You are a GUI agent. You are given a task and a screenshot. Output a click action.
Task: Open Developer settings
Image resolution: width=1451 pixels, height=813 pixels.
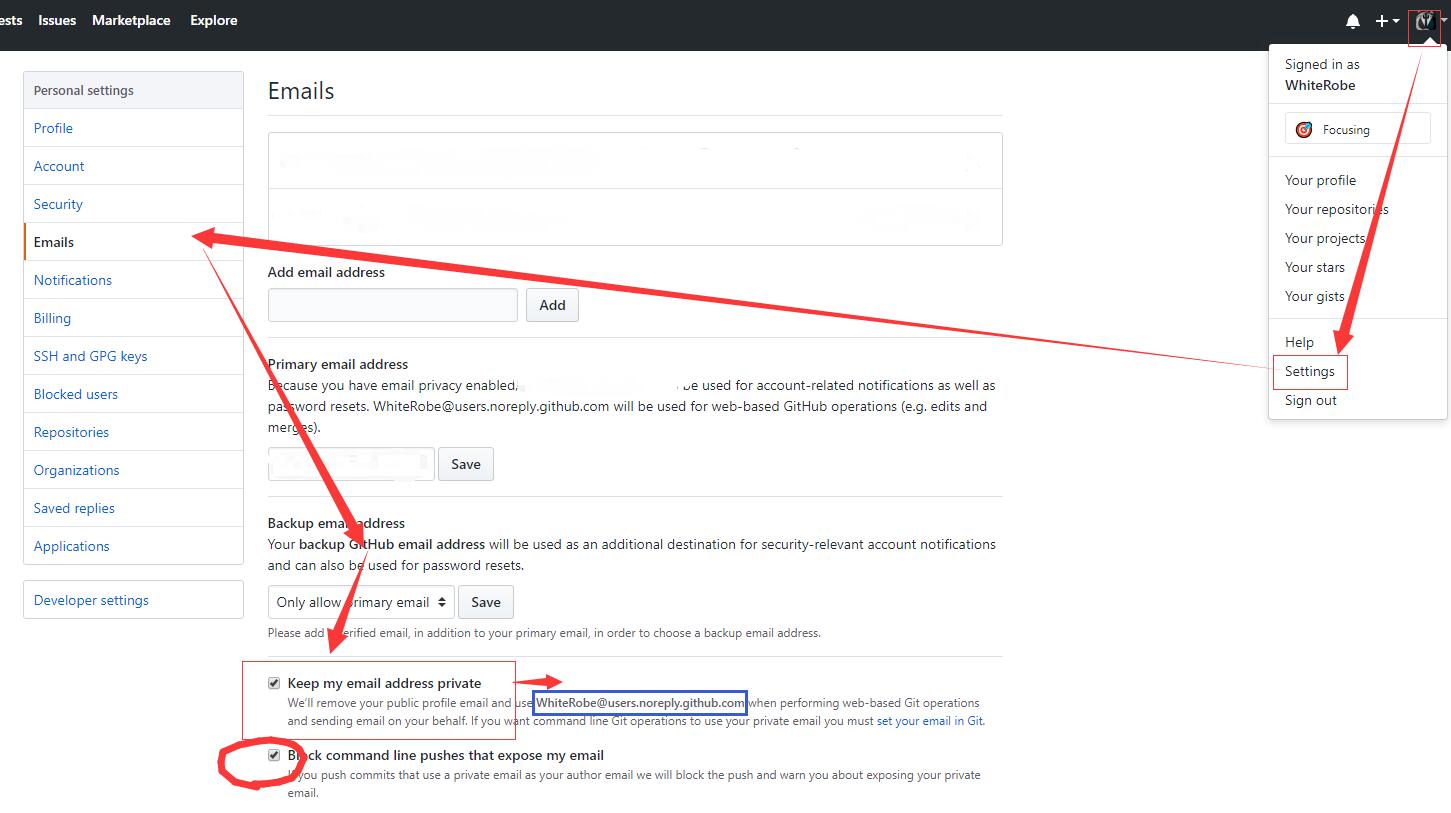pos(133,600)
